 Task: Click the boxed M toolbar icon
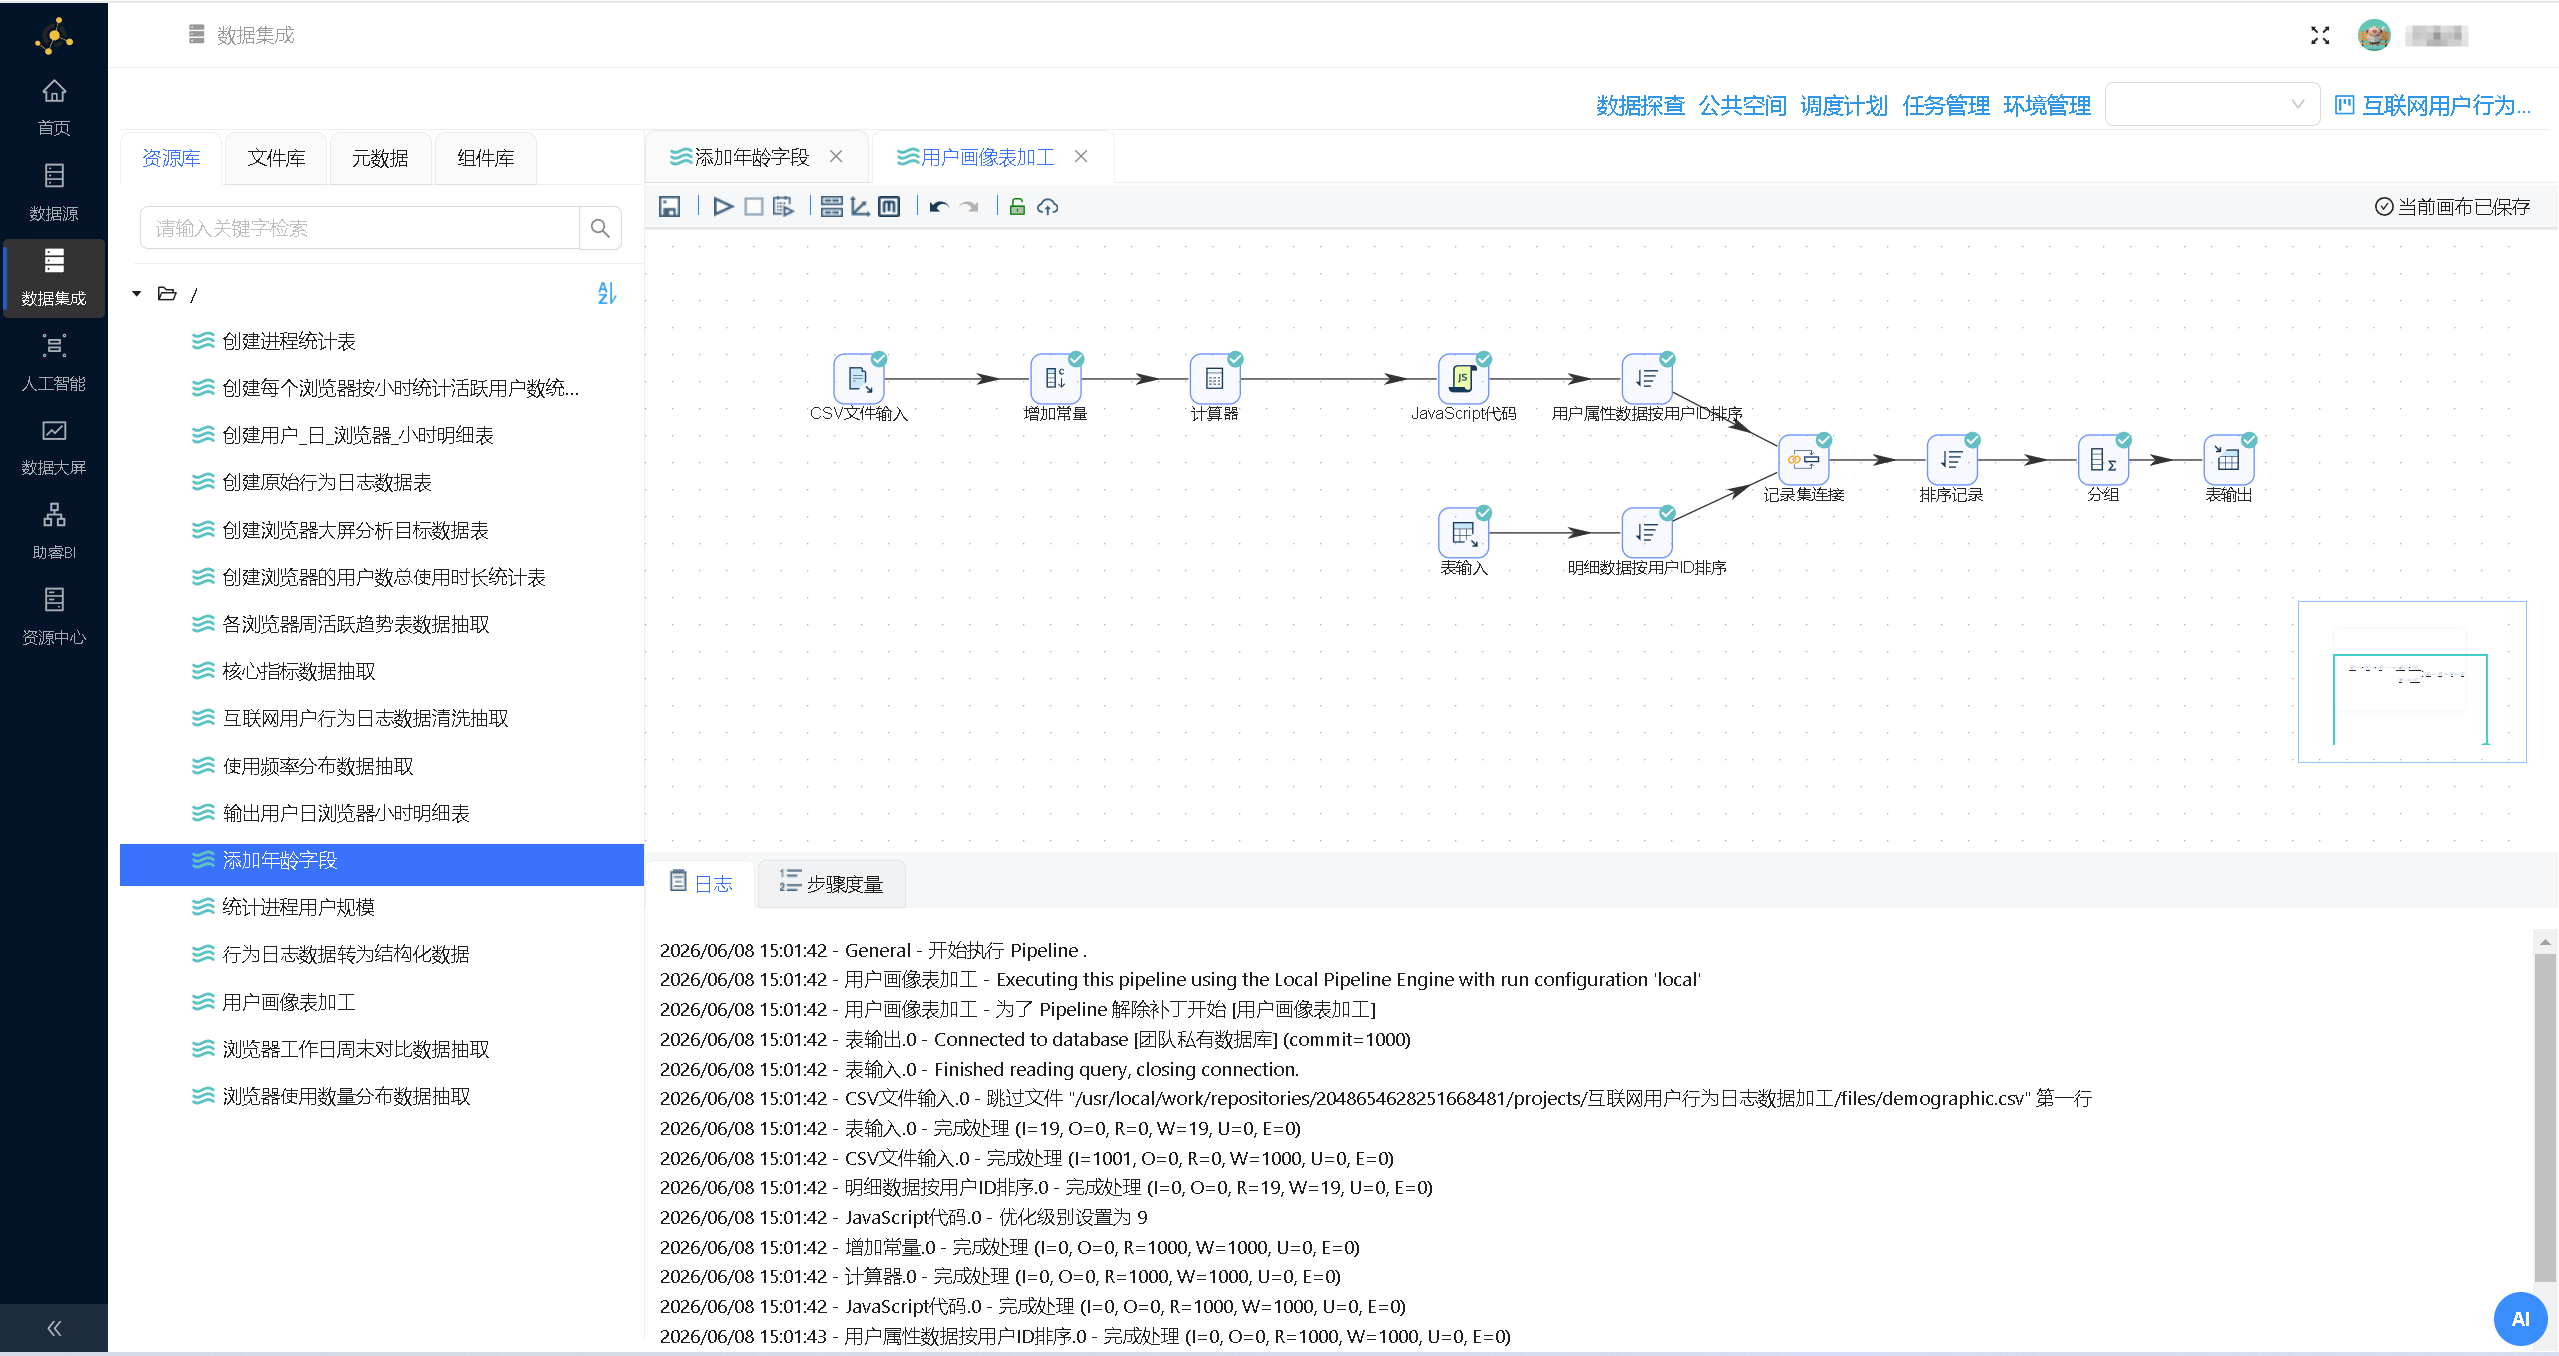(x=889, y=207)
